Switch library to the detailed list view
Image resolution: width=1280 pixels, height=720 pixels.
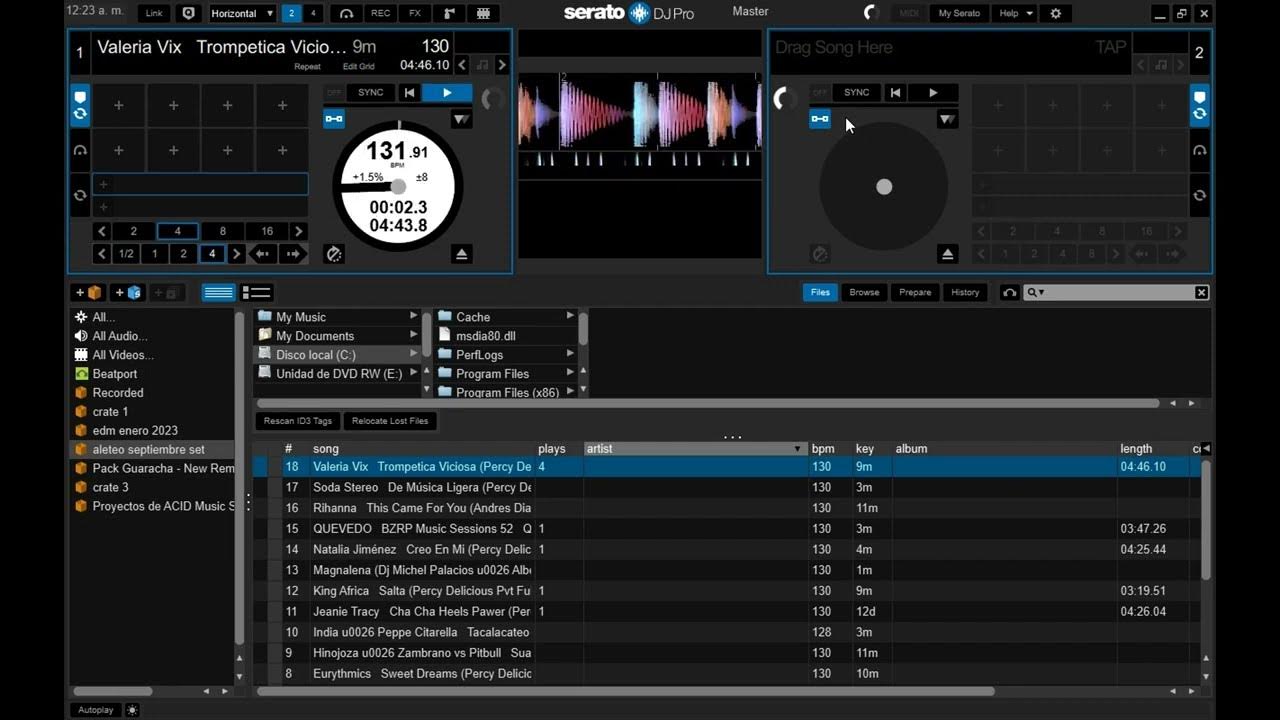257,292
